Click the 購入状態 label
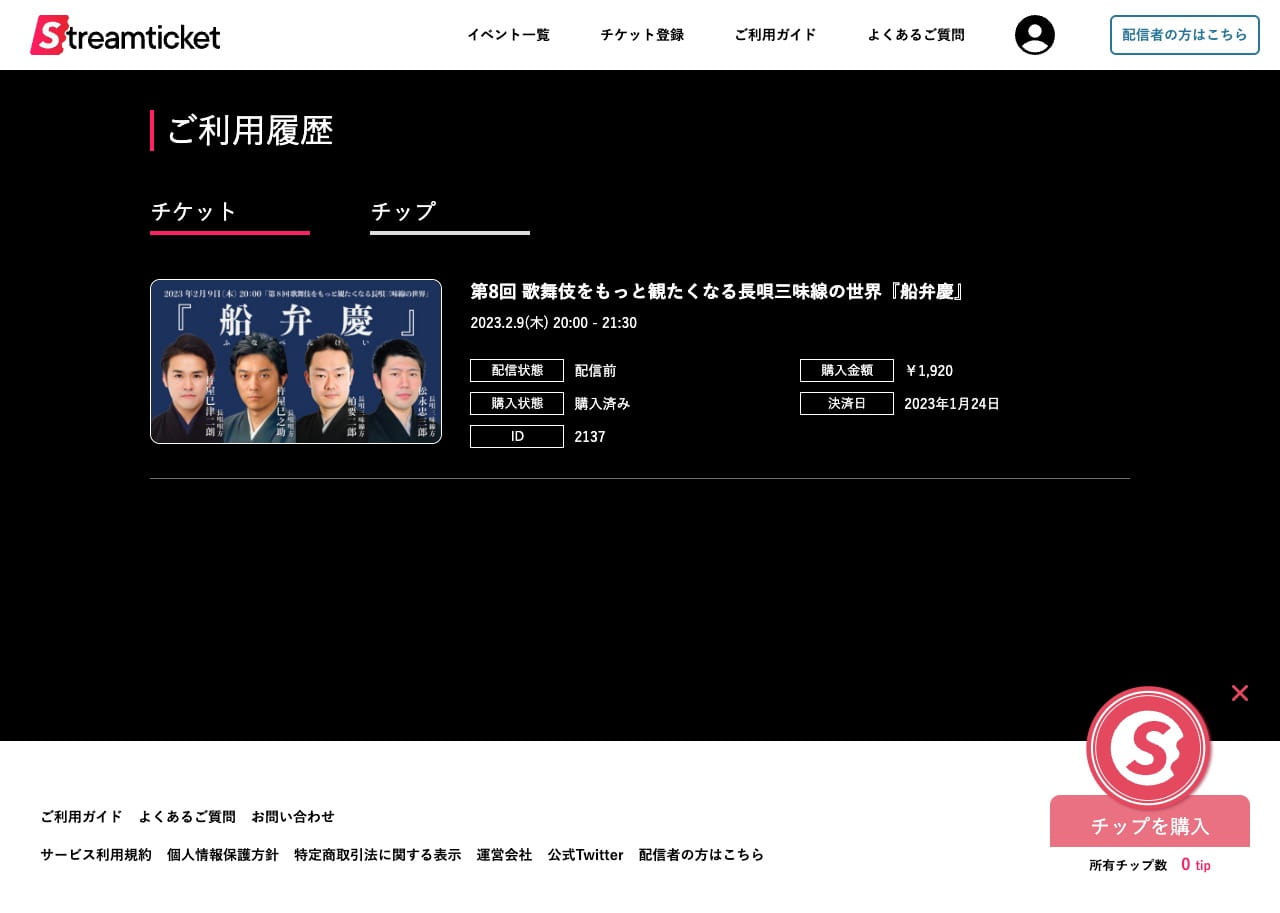 point(517,403)
